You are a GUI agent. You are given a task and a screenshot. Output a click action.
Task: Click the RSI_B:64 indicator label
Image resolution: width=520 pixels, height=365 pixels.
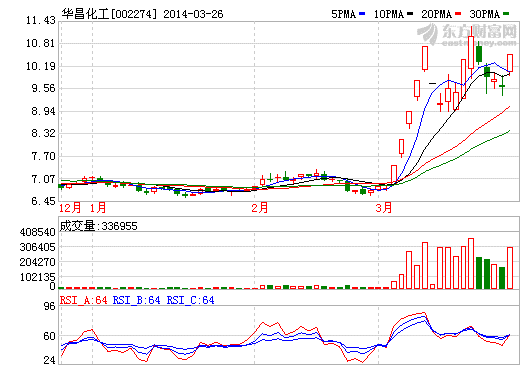137,300
